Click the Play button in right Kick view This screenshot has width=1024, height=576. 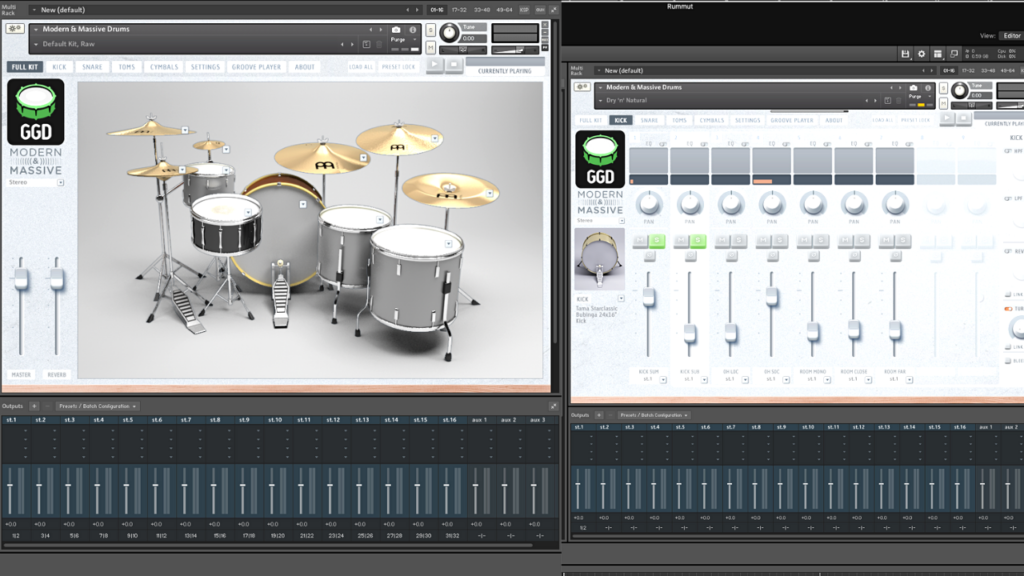947,118
